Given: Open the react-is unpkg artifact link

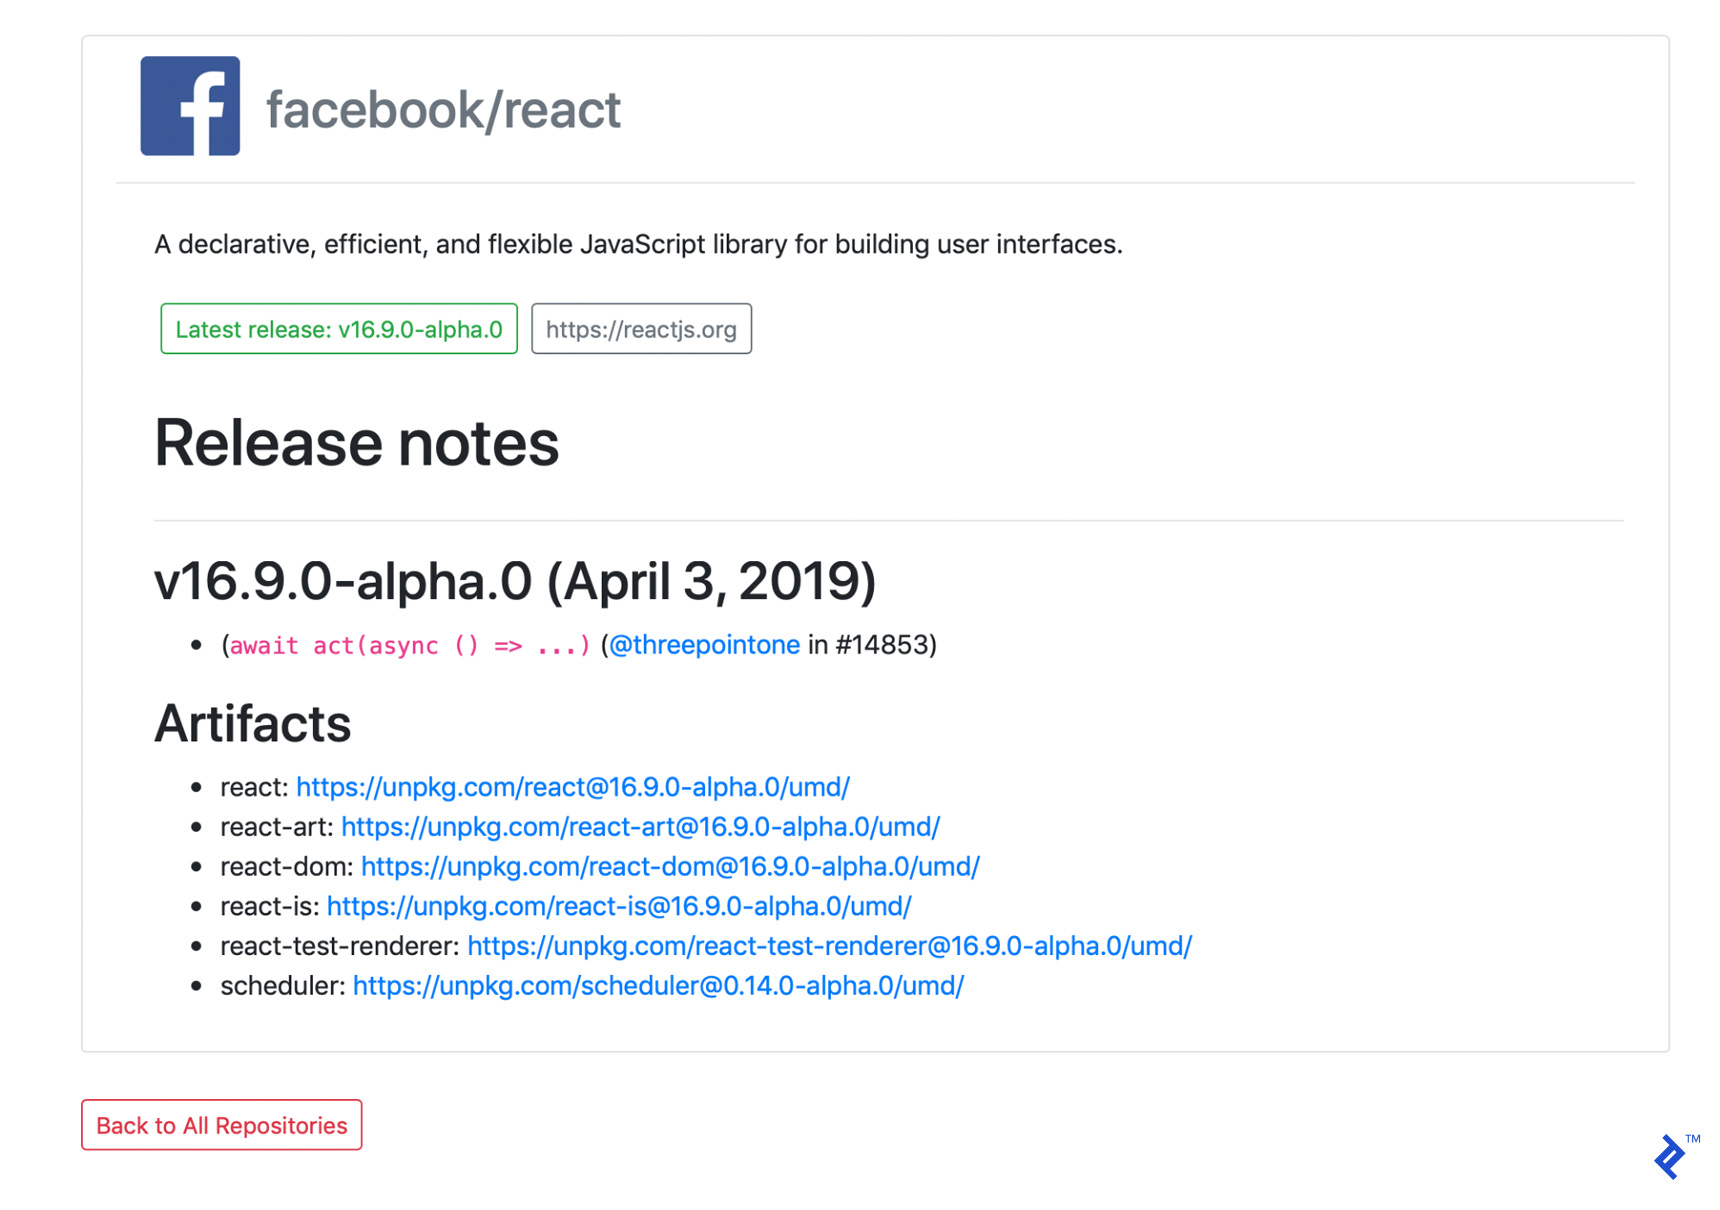Looking at the screenshot, I should 619,906.
